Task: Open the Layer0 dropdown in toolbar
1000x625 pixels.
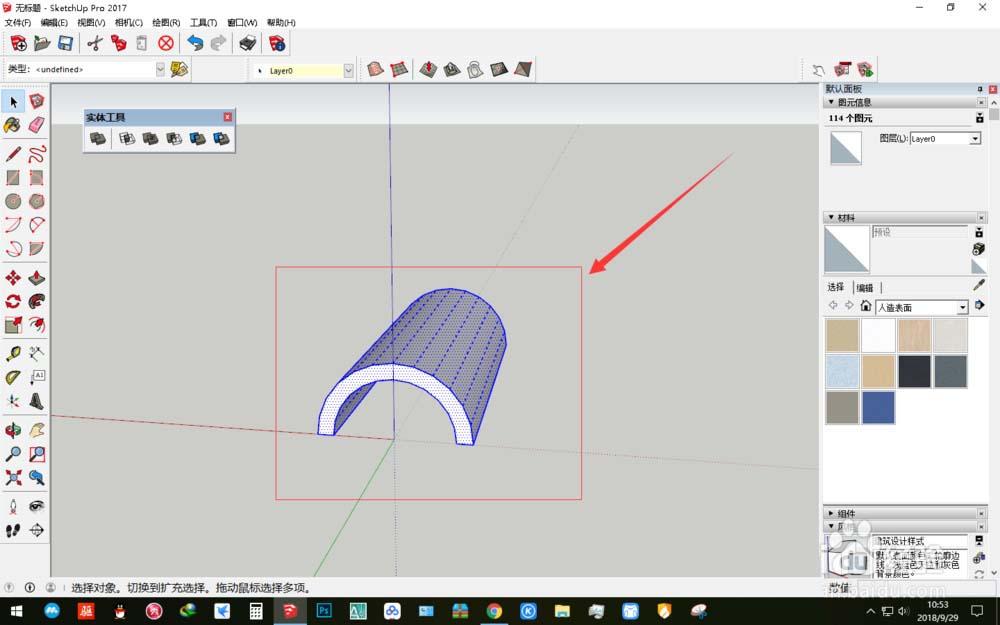Action: tap(348, 70)
